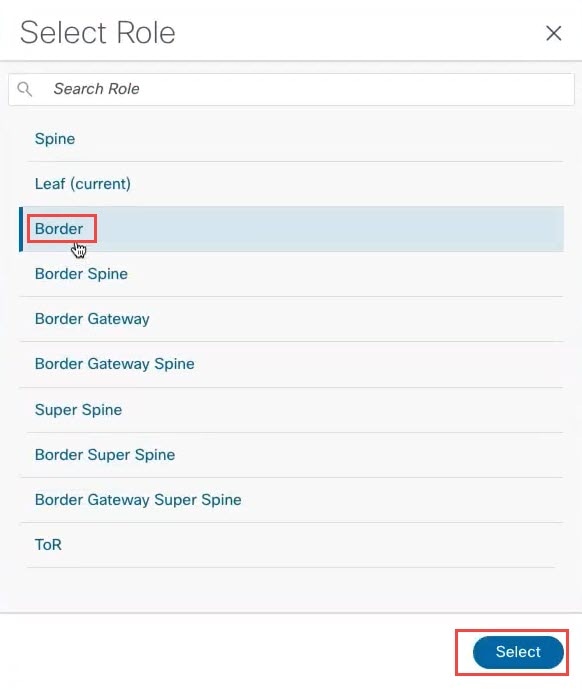The width and height of the screenshot is (582, 690).
Task: Click the blank footer left of Select
Action: tap(227, 652)
